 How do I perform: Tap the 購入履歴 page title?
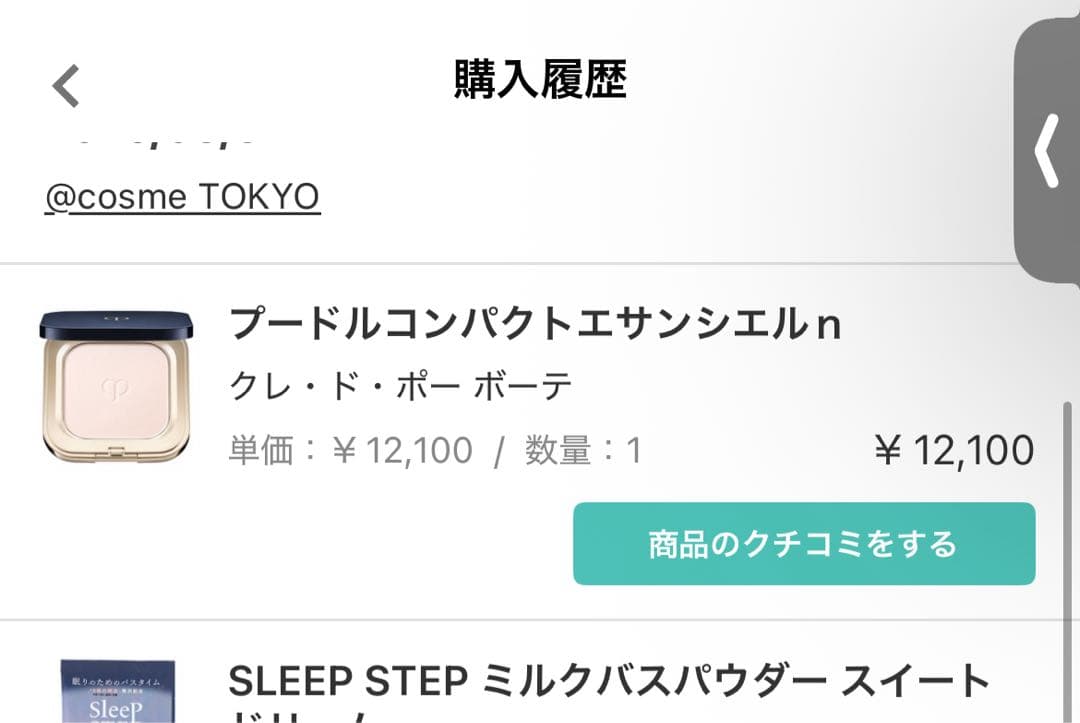(540, 81)
